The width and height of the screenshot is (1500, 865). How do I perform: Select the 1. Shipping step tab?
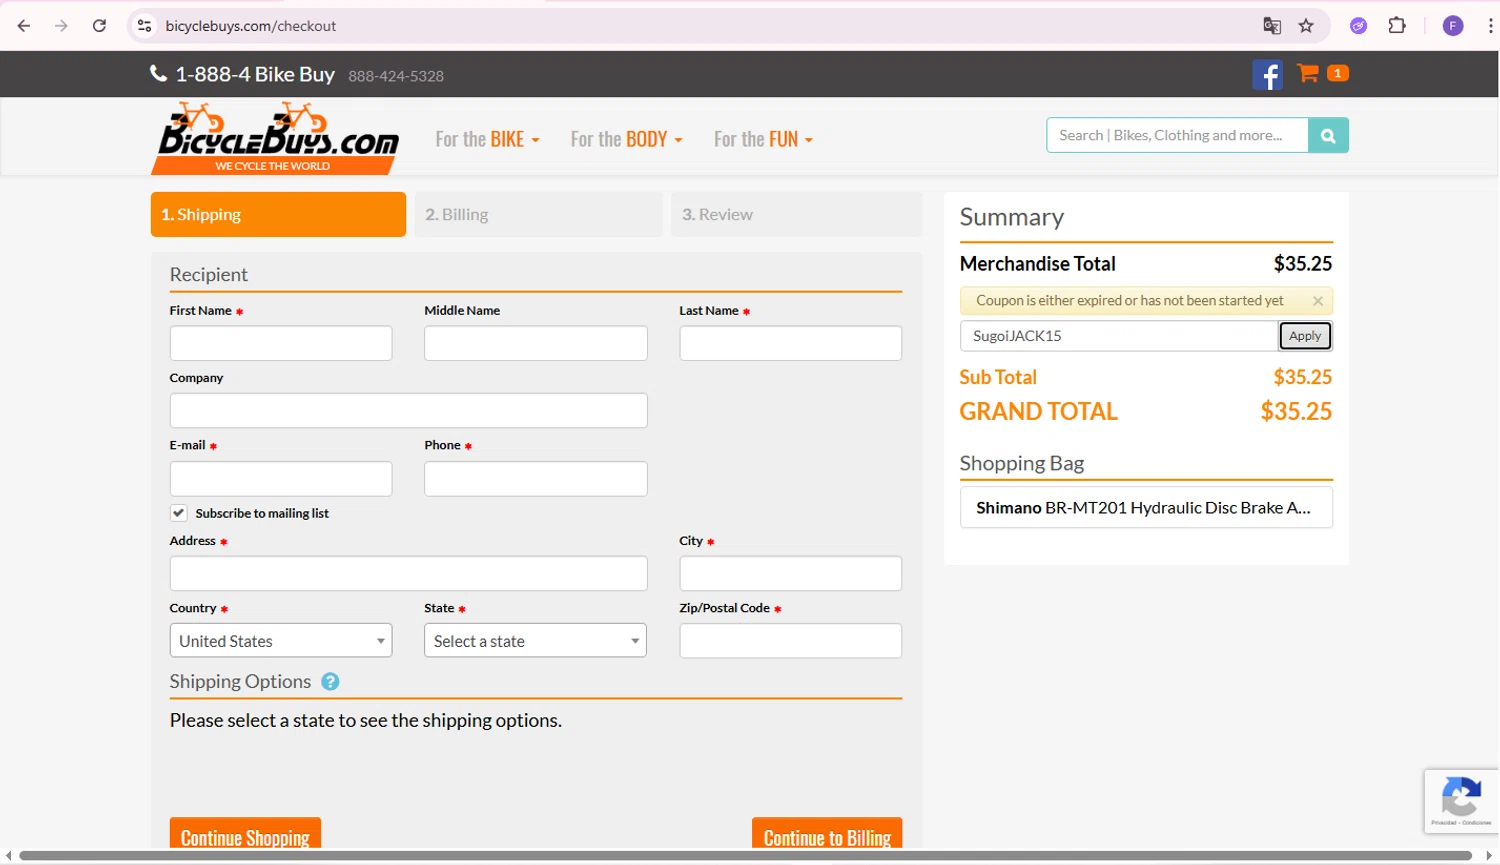click(278, 214)
